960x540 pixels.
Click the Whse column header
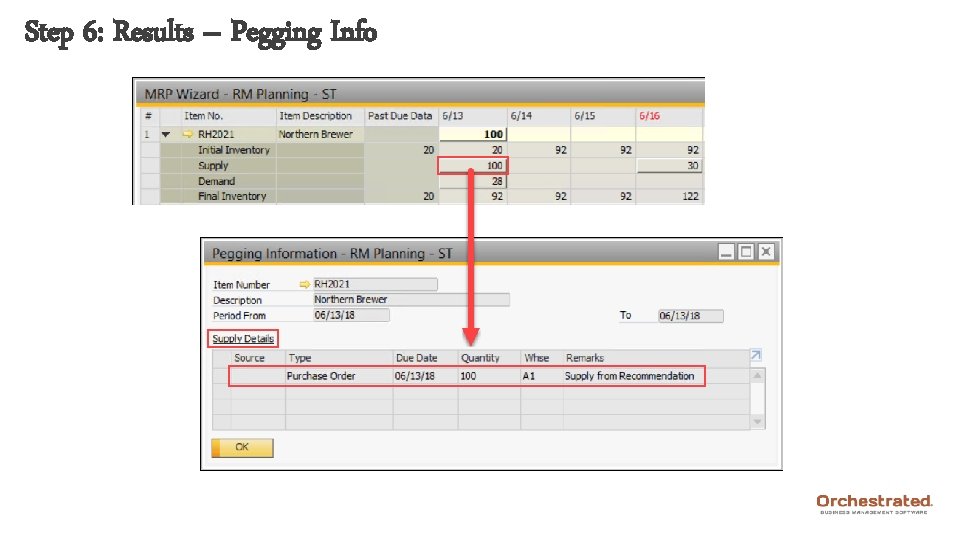pos(541,358)
